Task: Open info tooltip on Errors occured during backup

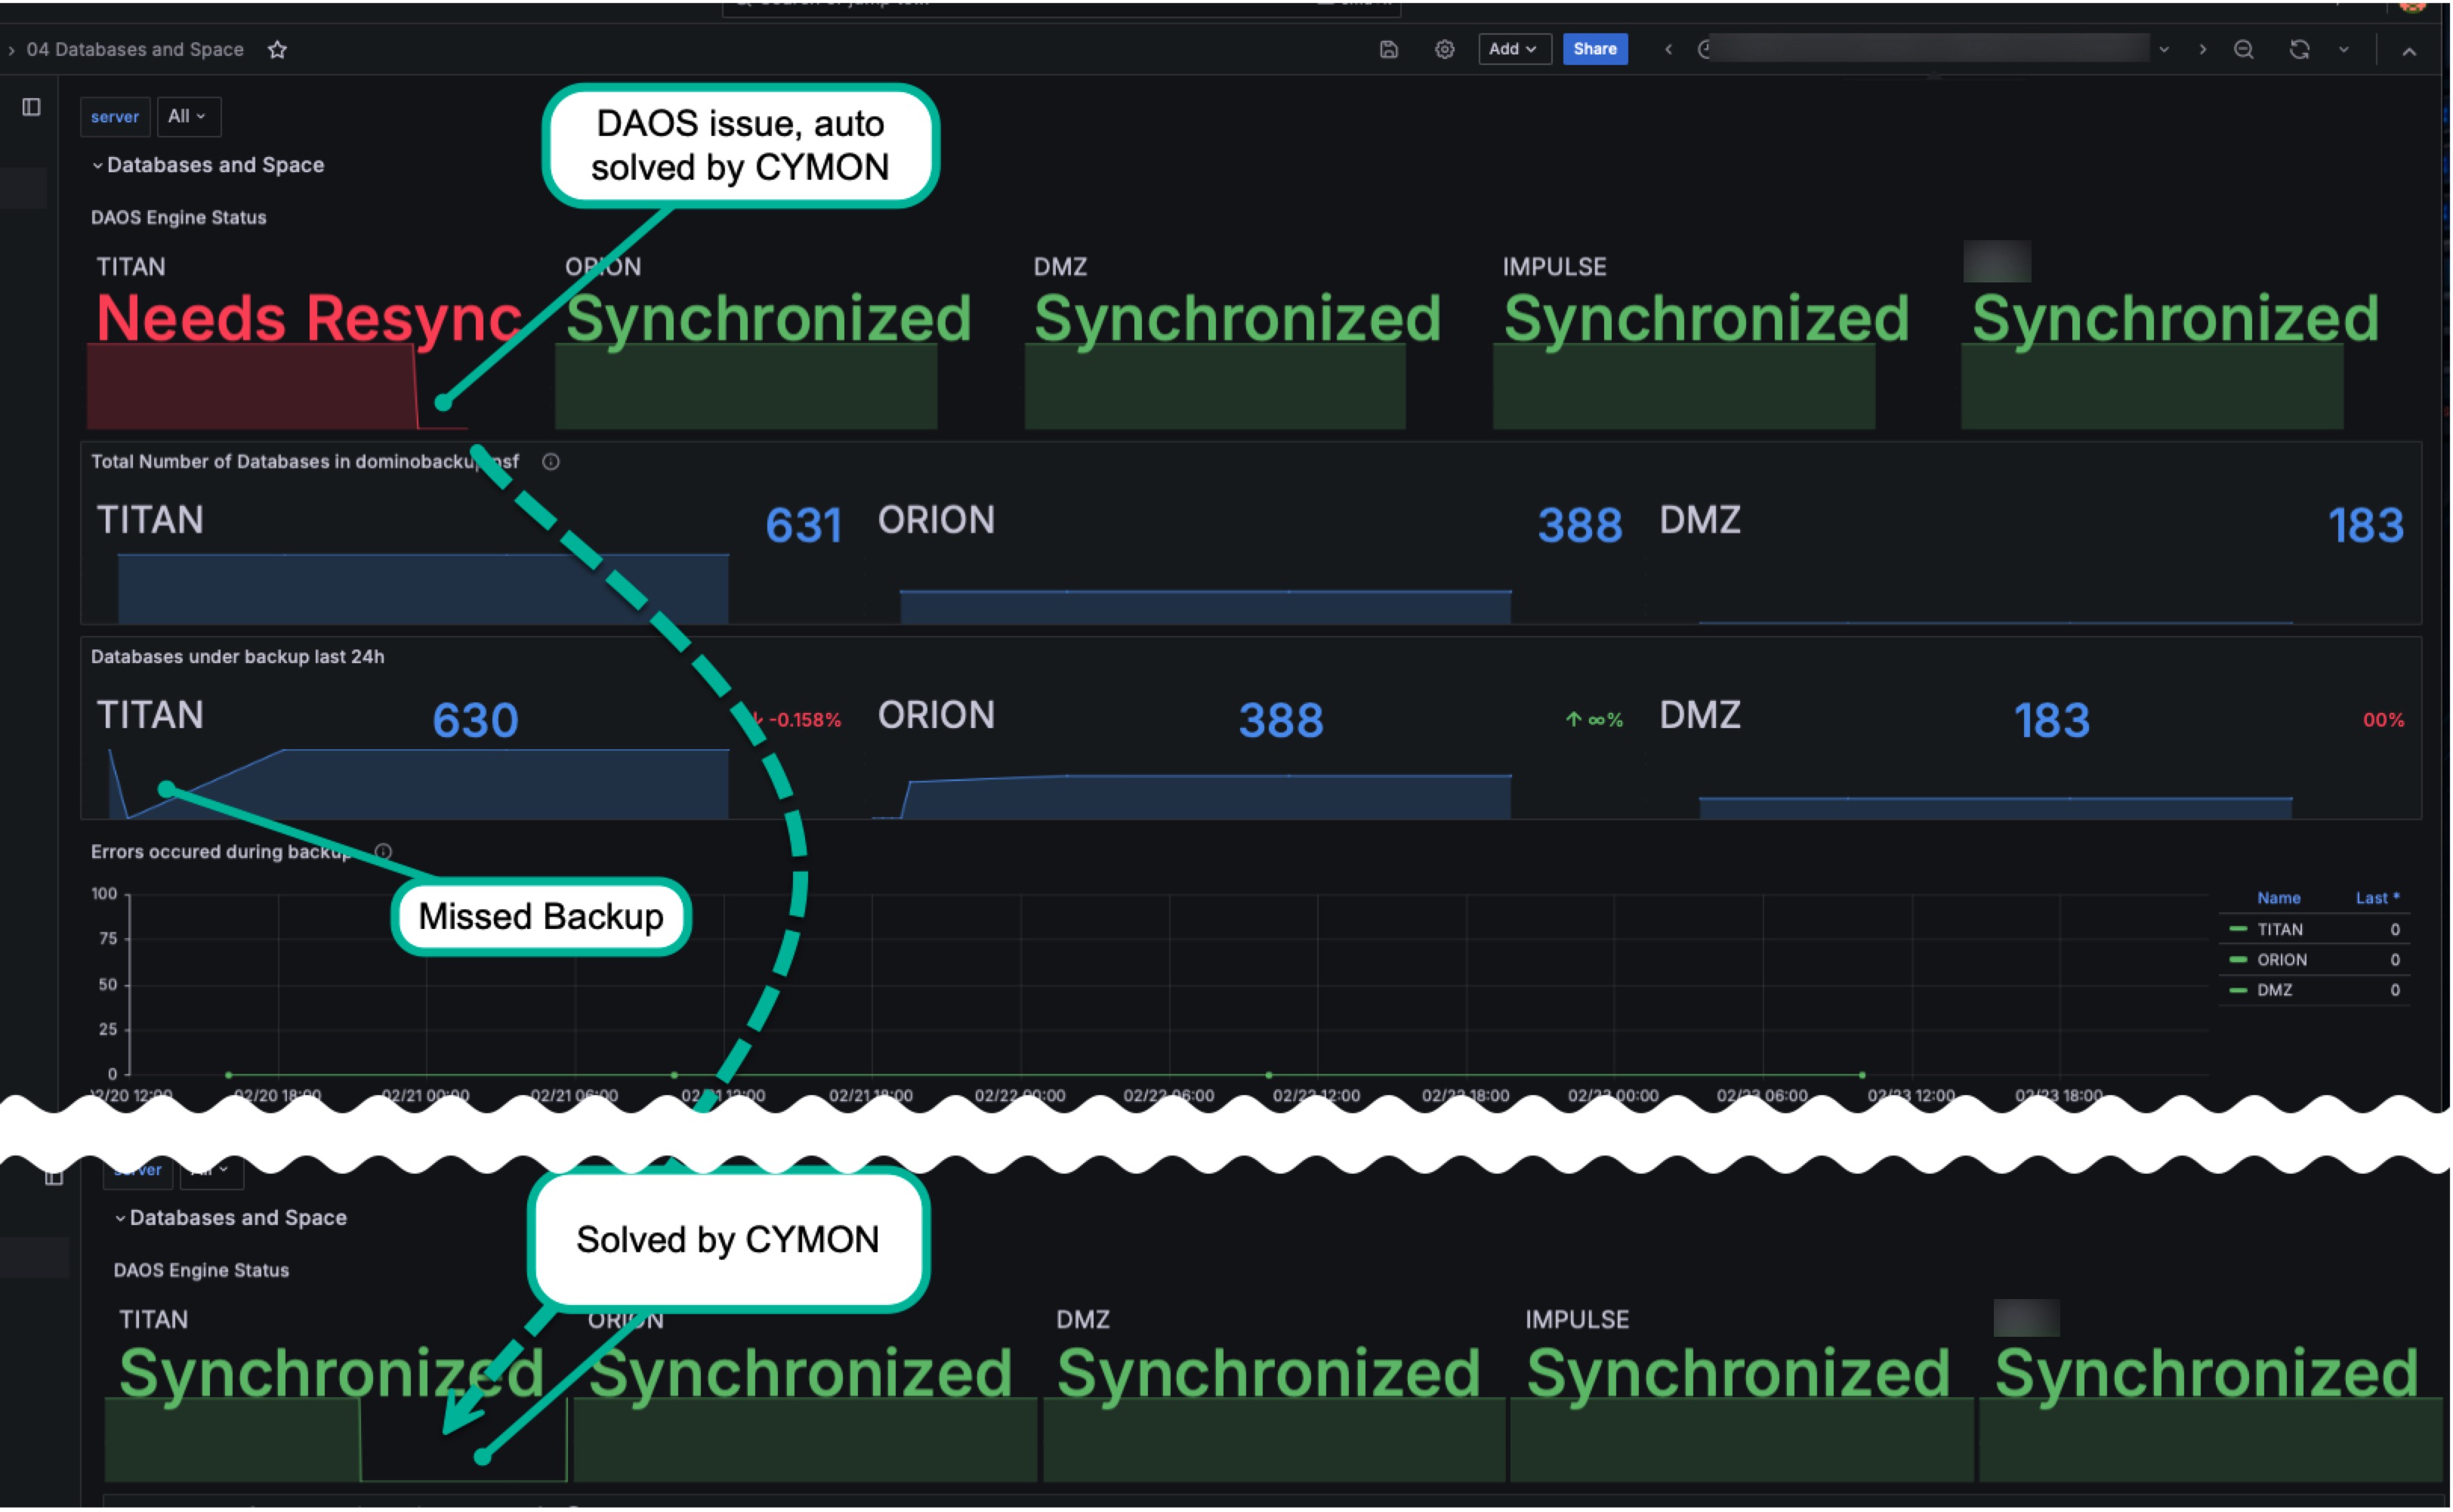Action: 382,851
